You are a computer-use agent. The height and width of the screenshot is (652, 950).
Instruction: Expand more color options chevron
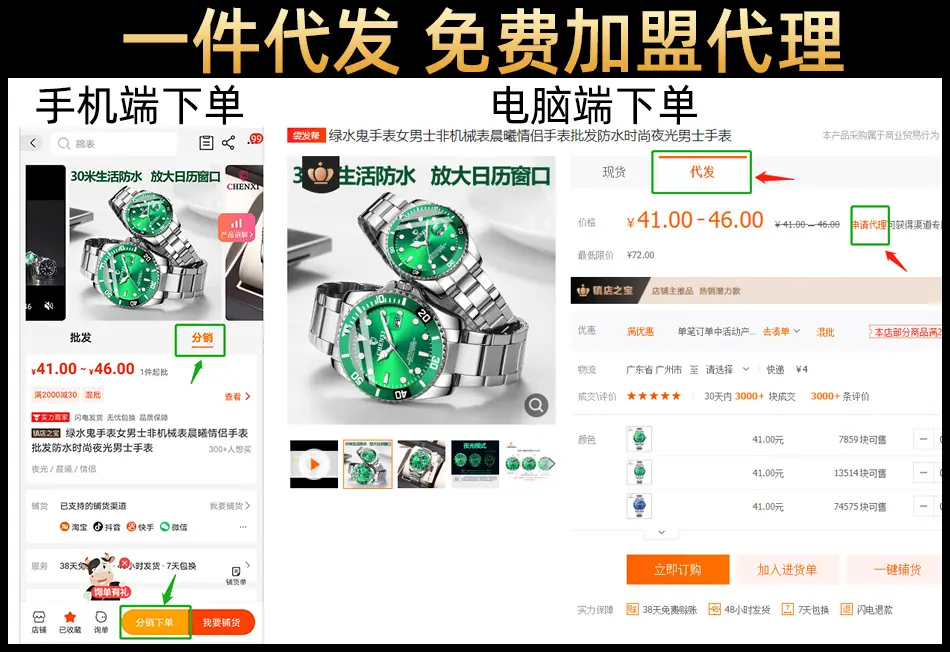coord(661,533)
